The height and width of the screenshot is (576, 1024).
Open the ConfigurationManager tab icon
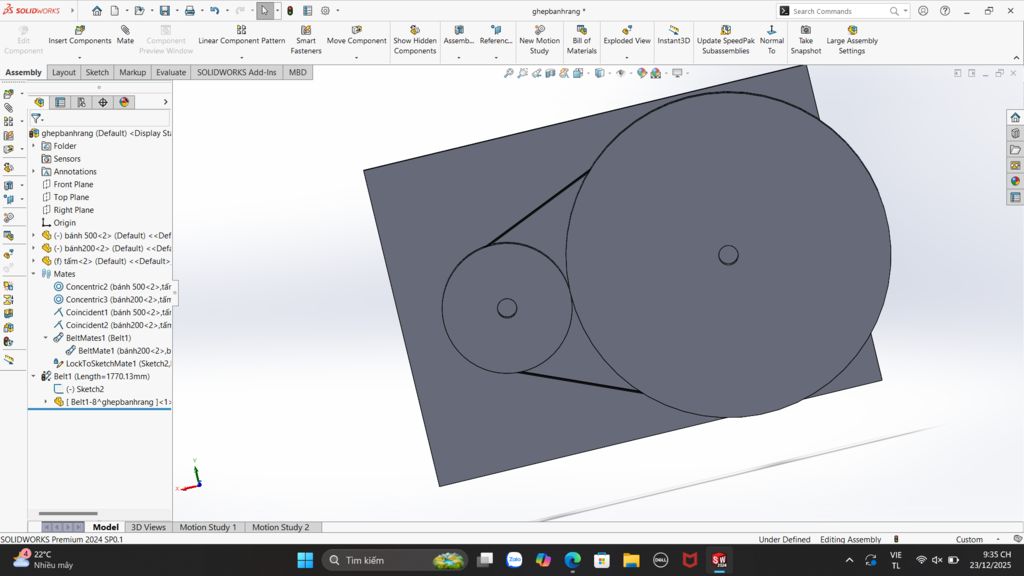(82, 102)
